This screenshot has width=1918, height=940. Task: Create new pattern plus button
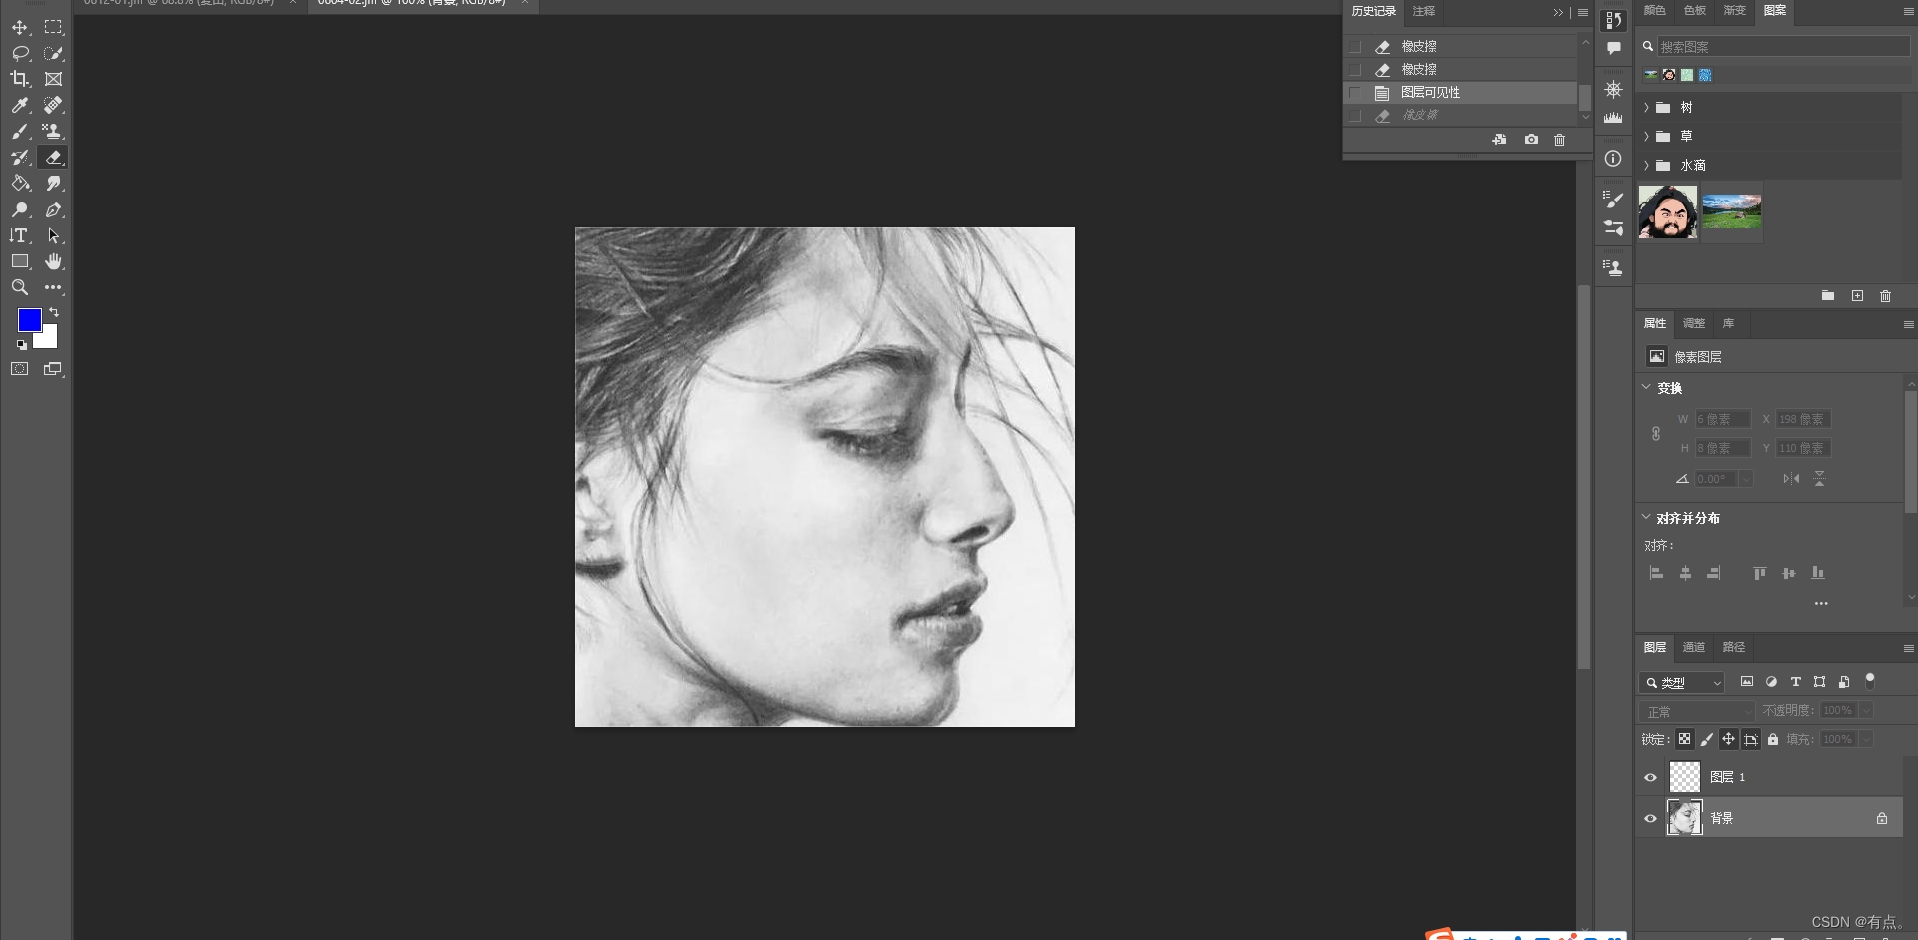pyautogui.click(x=1857, y=296)
